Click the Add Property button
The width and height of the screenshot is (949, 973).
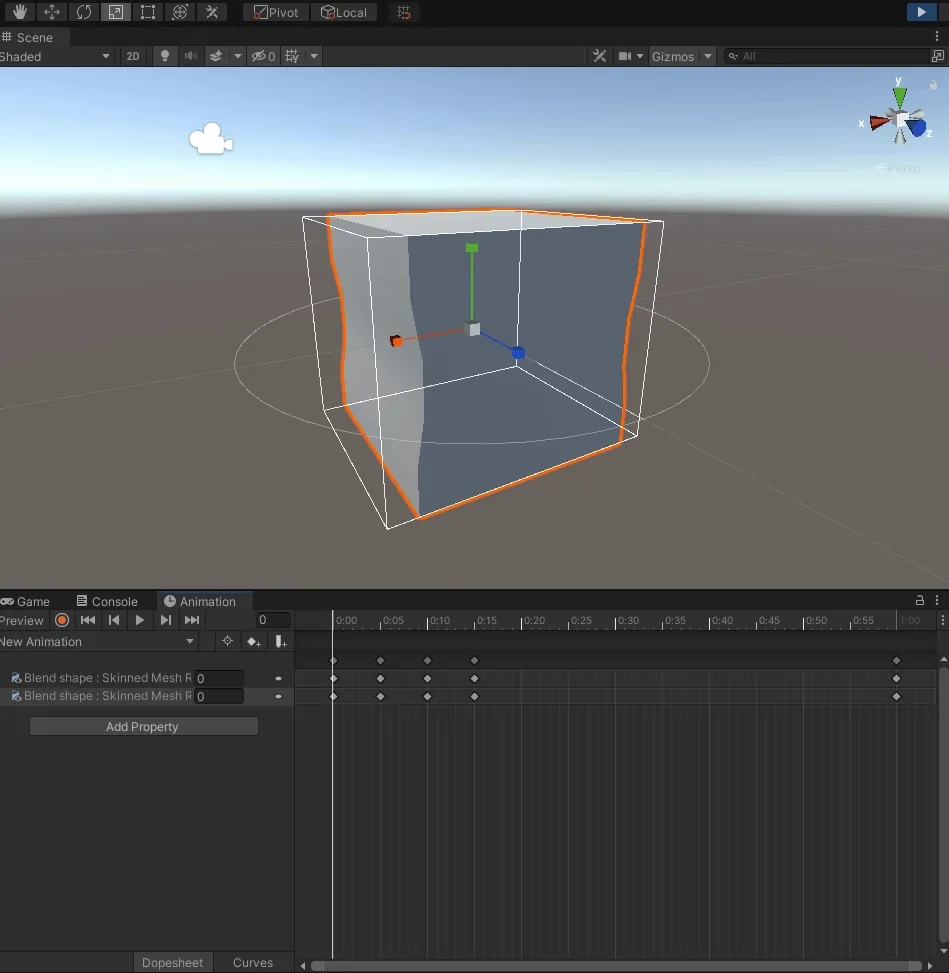(x=143, y=727)
